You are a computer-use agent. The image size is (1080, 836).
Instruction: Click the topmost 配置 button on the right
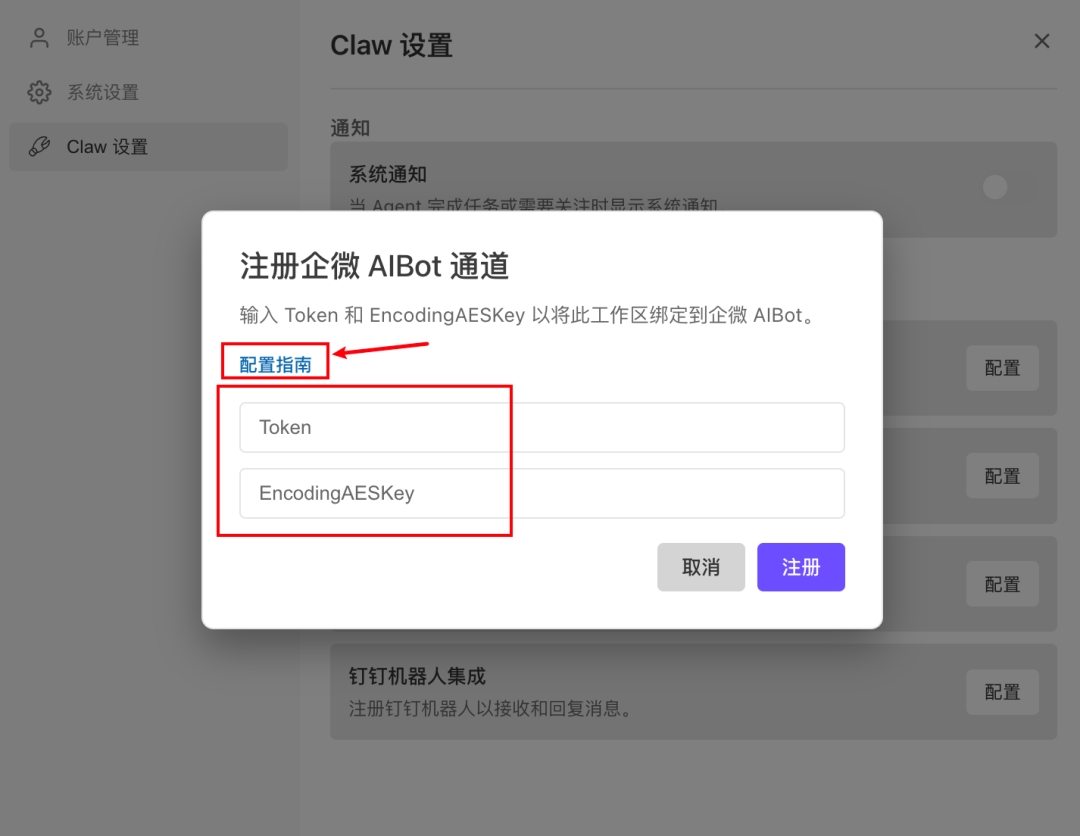point(1002,368)
